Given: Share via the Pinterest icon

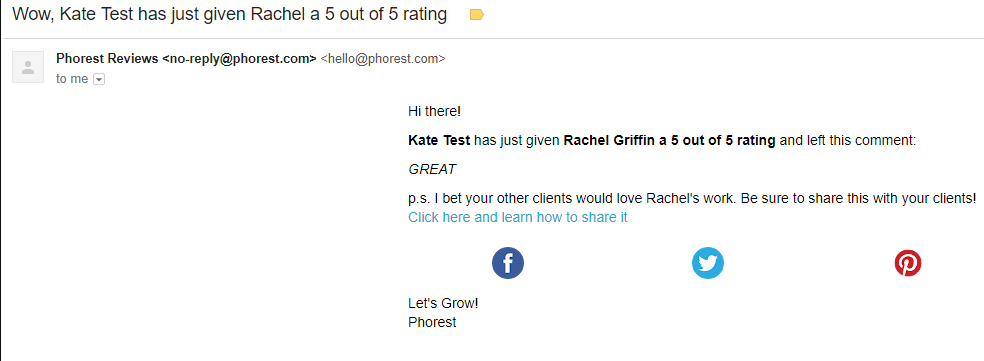Looking at the screenshot, I should click(x=907, y=263).
